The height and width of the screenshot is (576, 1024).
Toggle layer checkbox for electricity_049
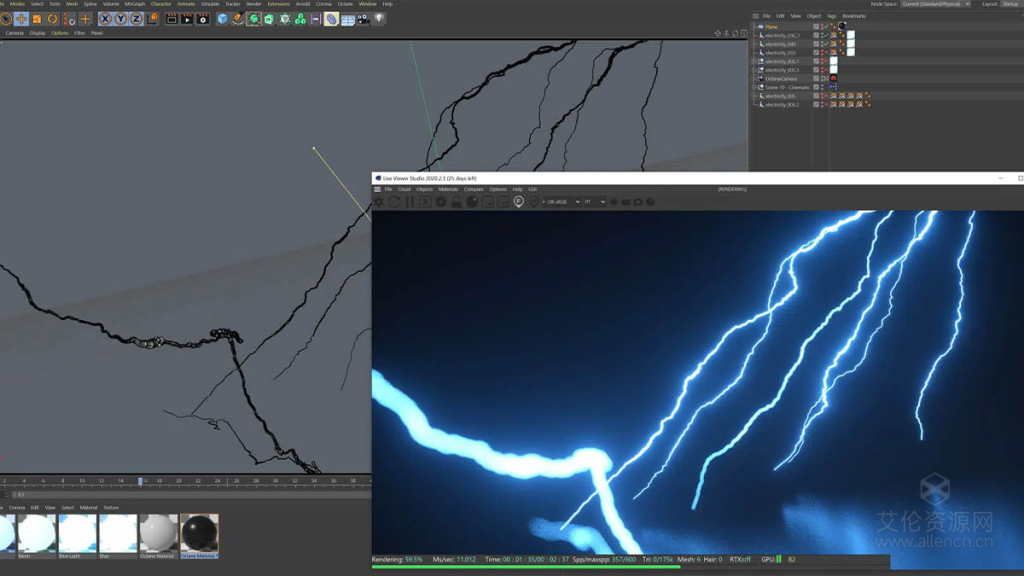[x=816, y=44]
